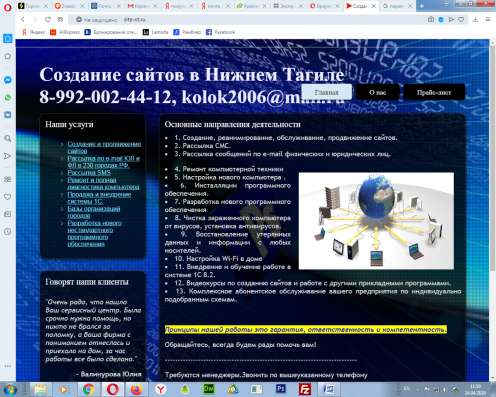The width and height of the screenshot is (496, 397).
Task: Follow 'Разработка нового нестандартного программного обеспечения' link
Action: tap(94, 233)
